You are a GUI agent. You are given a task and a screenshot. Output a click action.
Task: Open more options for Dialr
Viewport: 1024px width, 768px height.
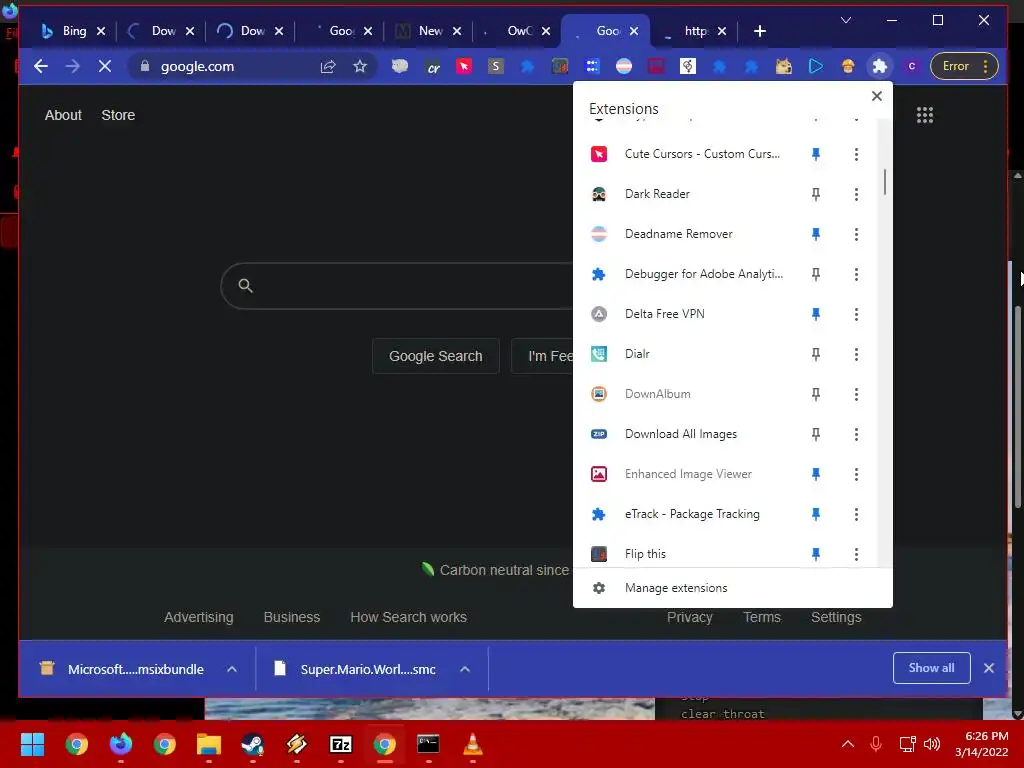[x=856, y=354]
